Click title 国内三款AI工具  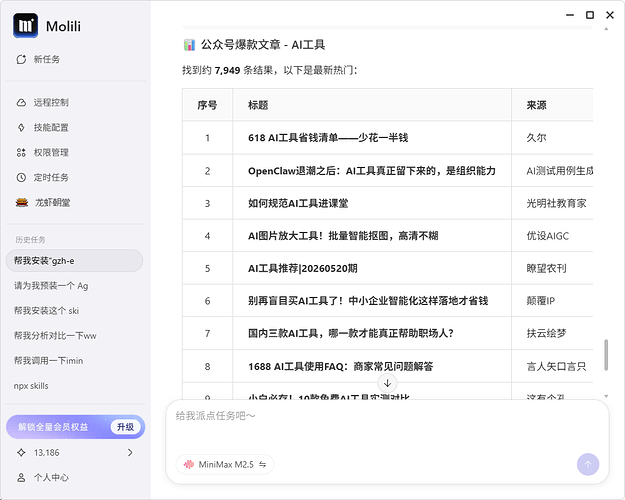click(x=351, y=333)
